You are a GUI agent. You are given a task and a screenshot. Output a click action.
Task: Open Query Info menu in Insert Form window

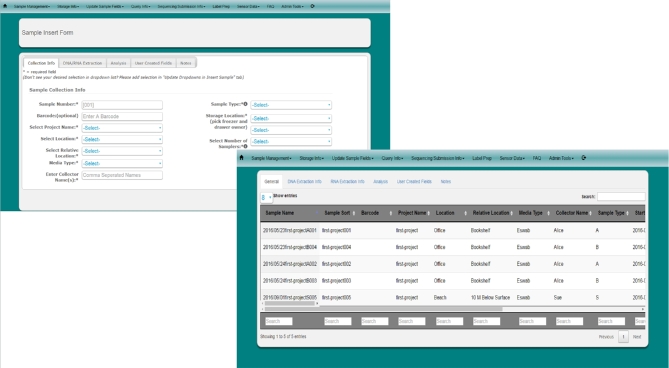coord(141,6)
